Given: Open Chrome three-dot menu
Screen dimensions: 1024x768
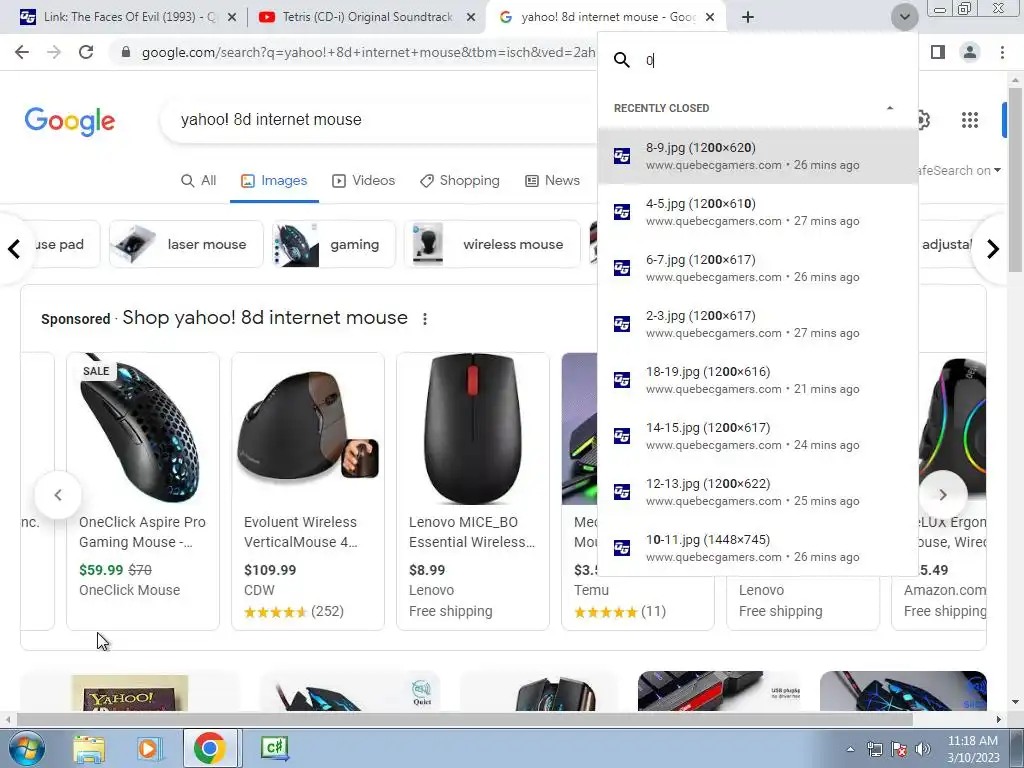Looking at the screenshot, I should click(1002, 52).
